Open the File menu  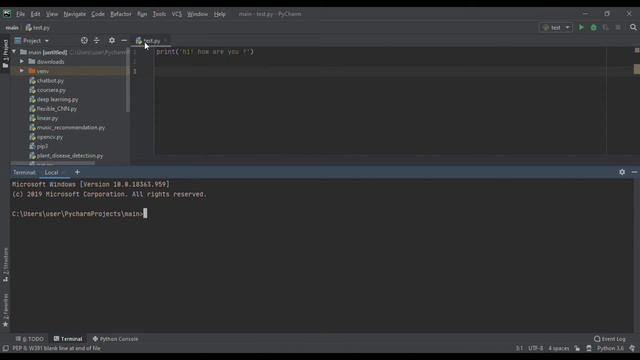tap(20, 14)
